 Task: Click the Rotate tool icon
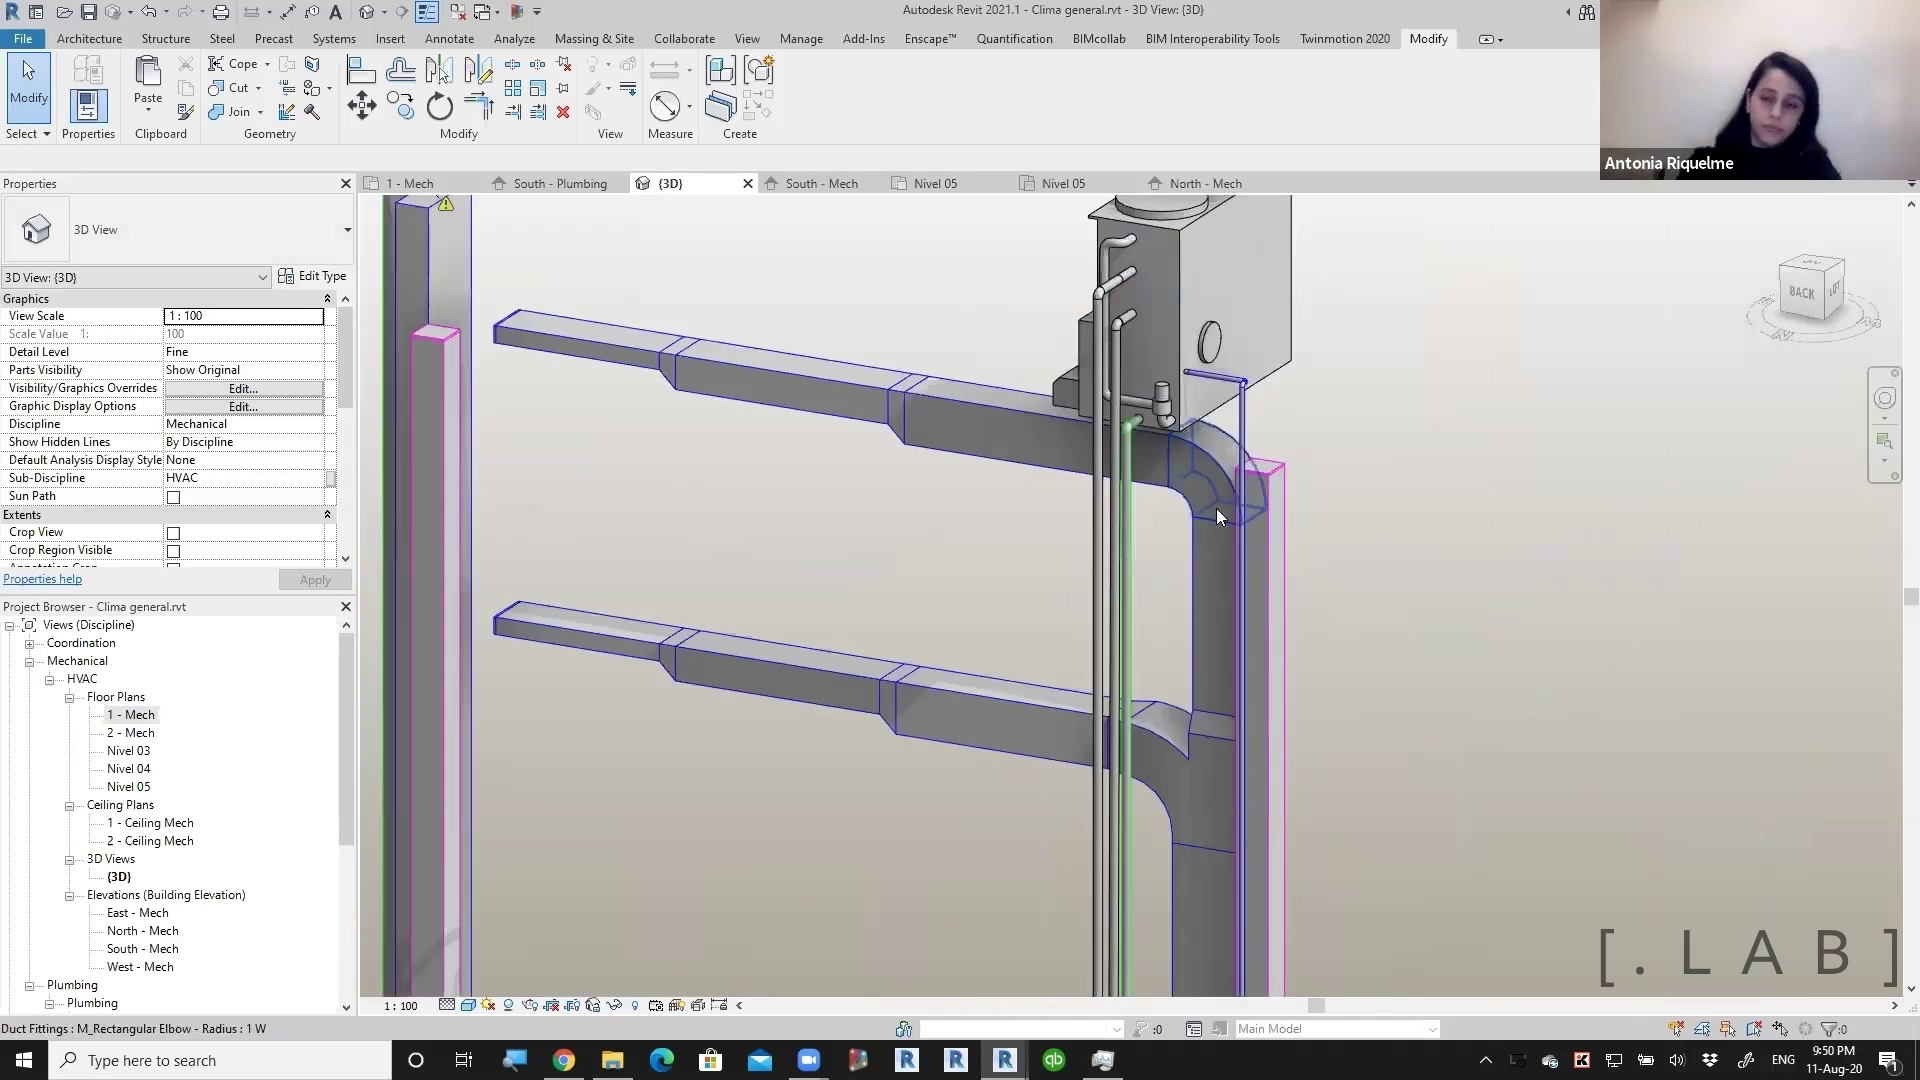(x=440, y=106)
